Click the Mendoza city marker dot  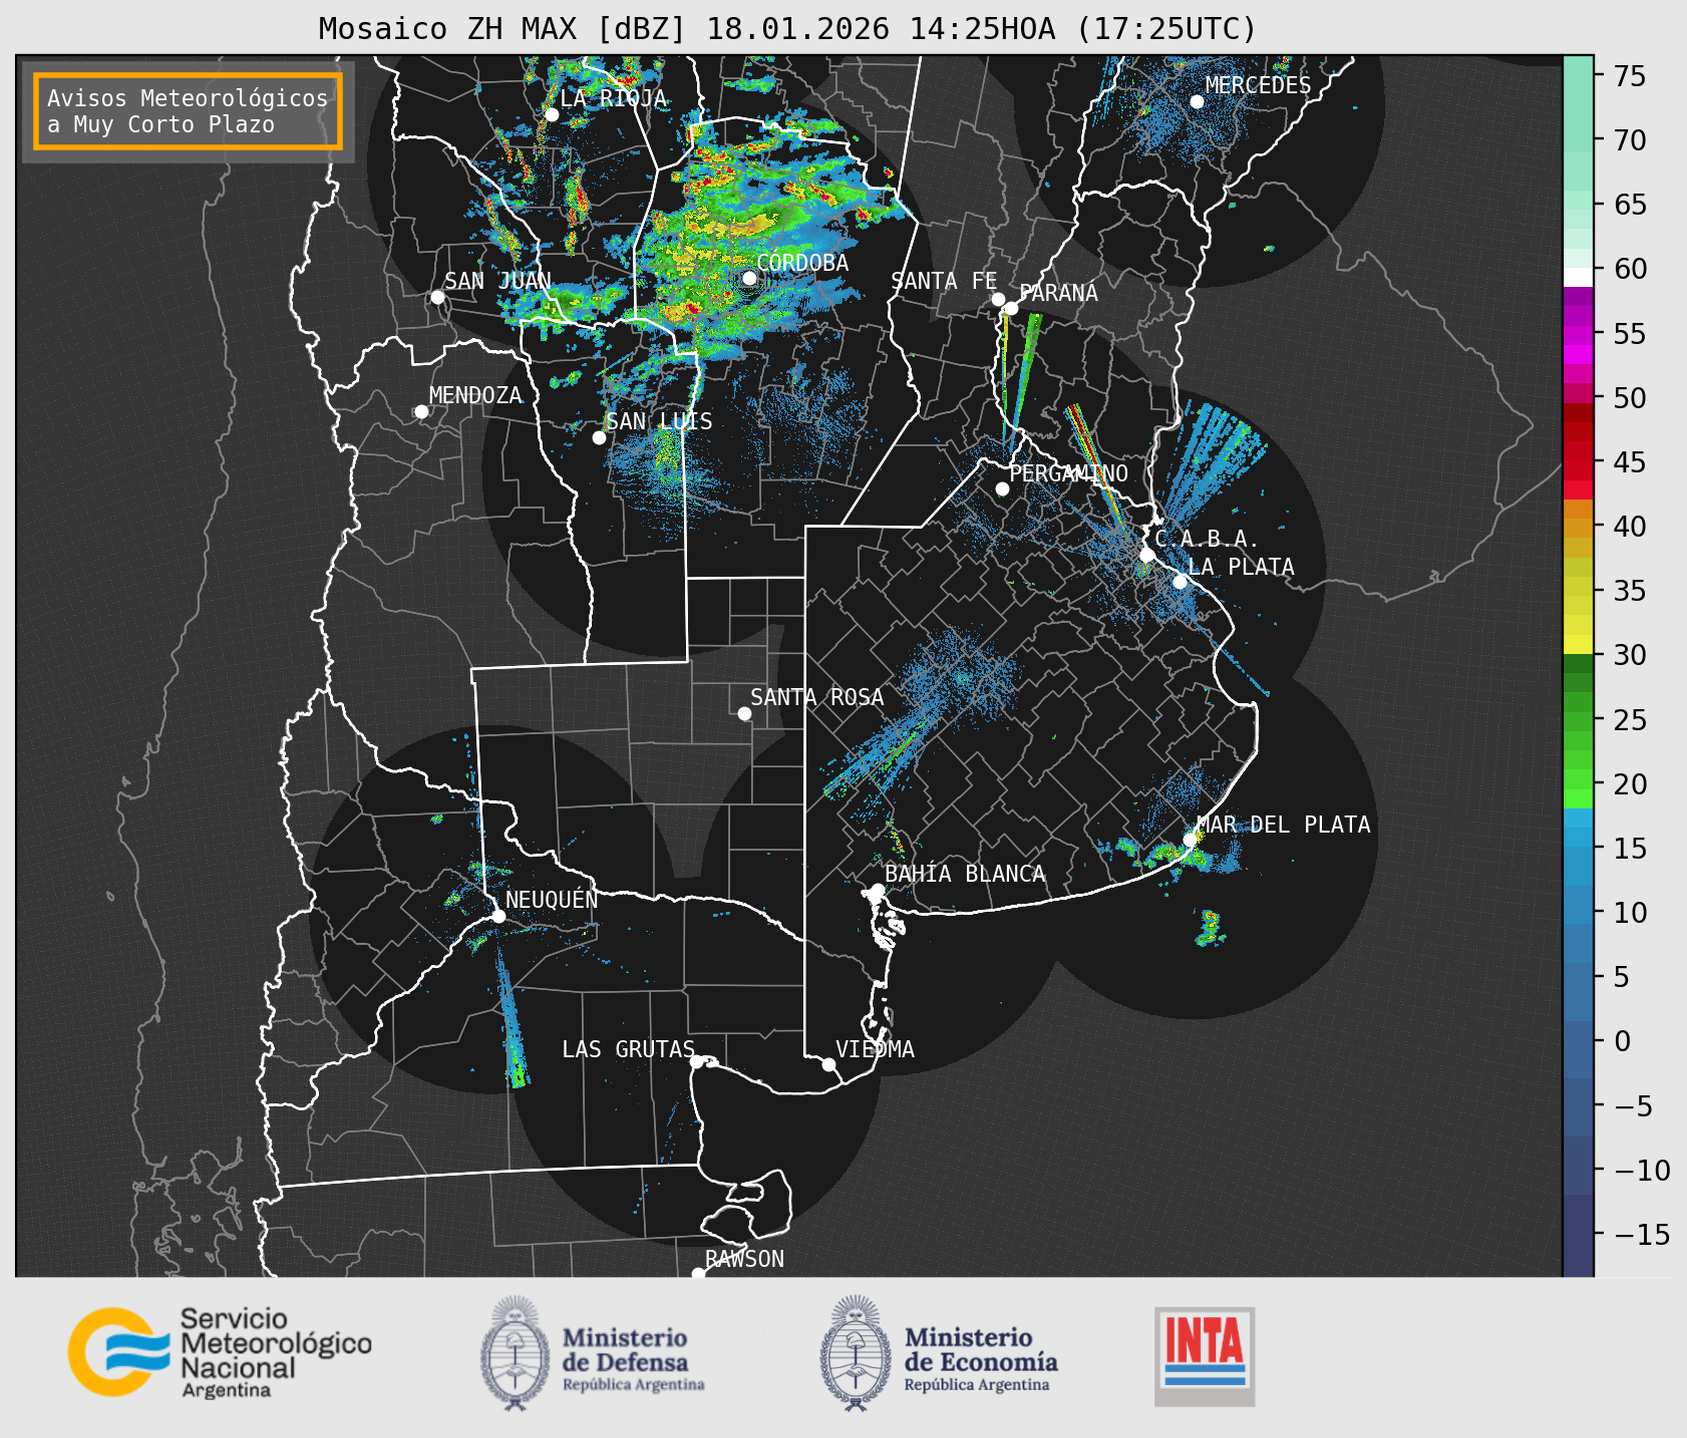(x=421, y=412)
